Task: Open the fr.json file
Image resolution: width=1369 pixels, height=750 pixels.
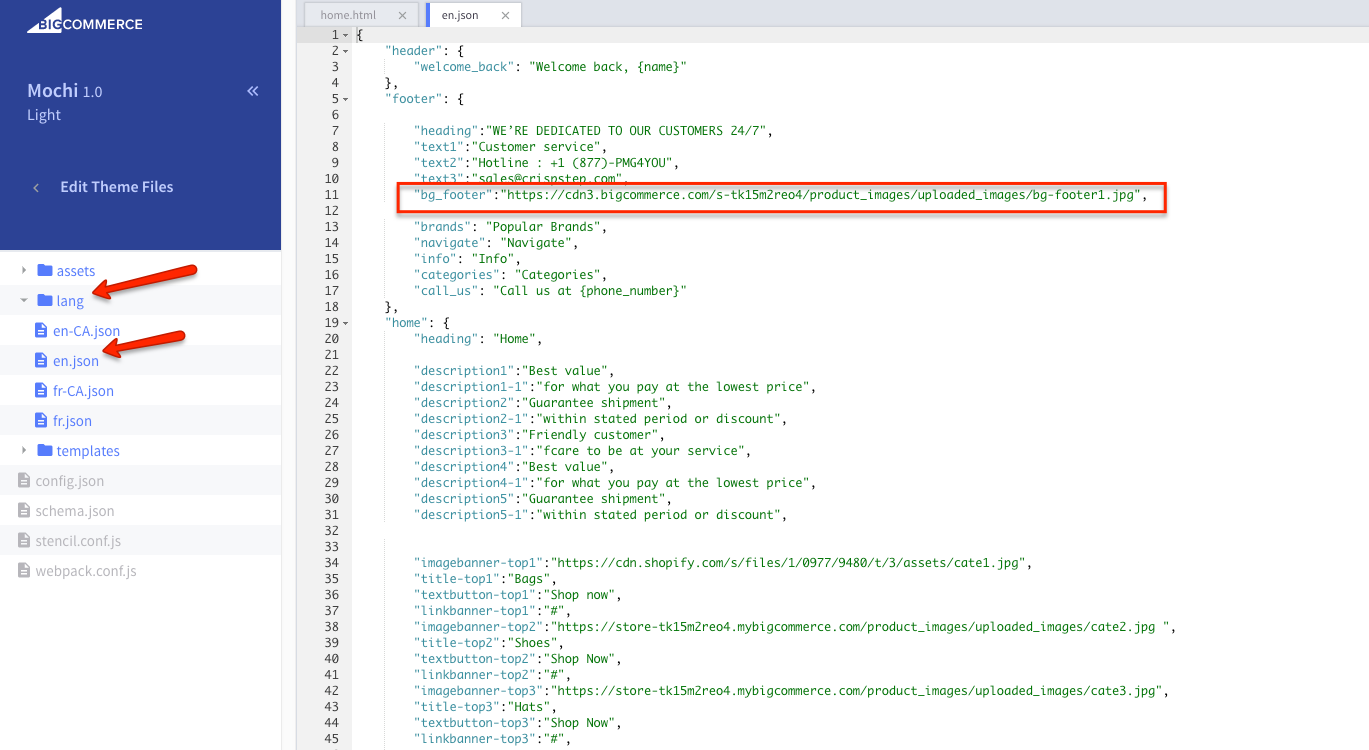Action: pos(72,421)
